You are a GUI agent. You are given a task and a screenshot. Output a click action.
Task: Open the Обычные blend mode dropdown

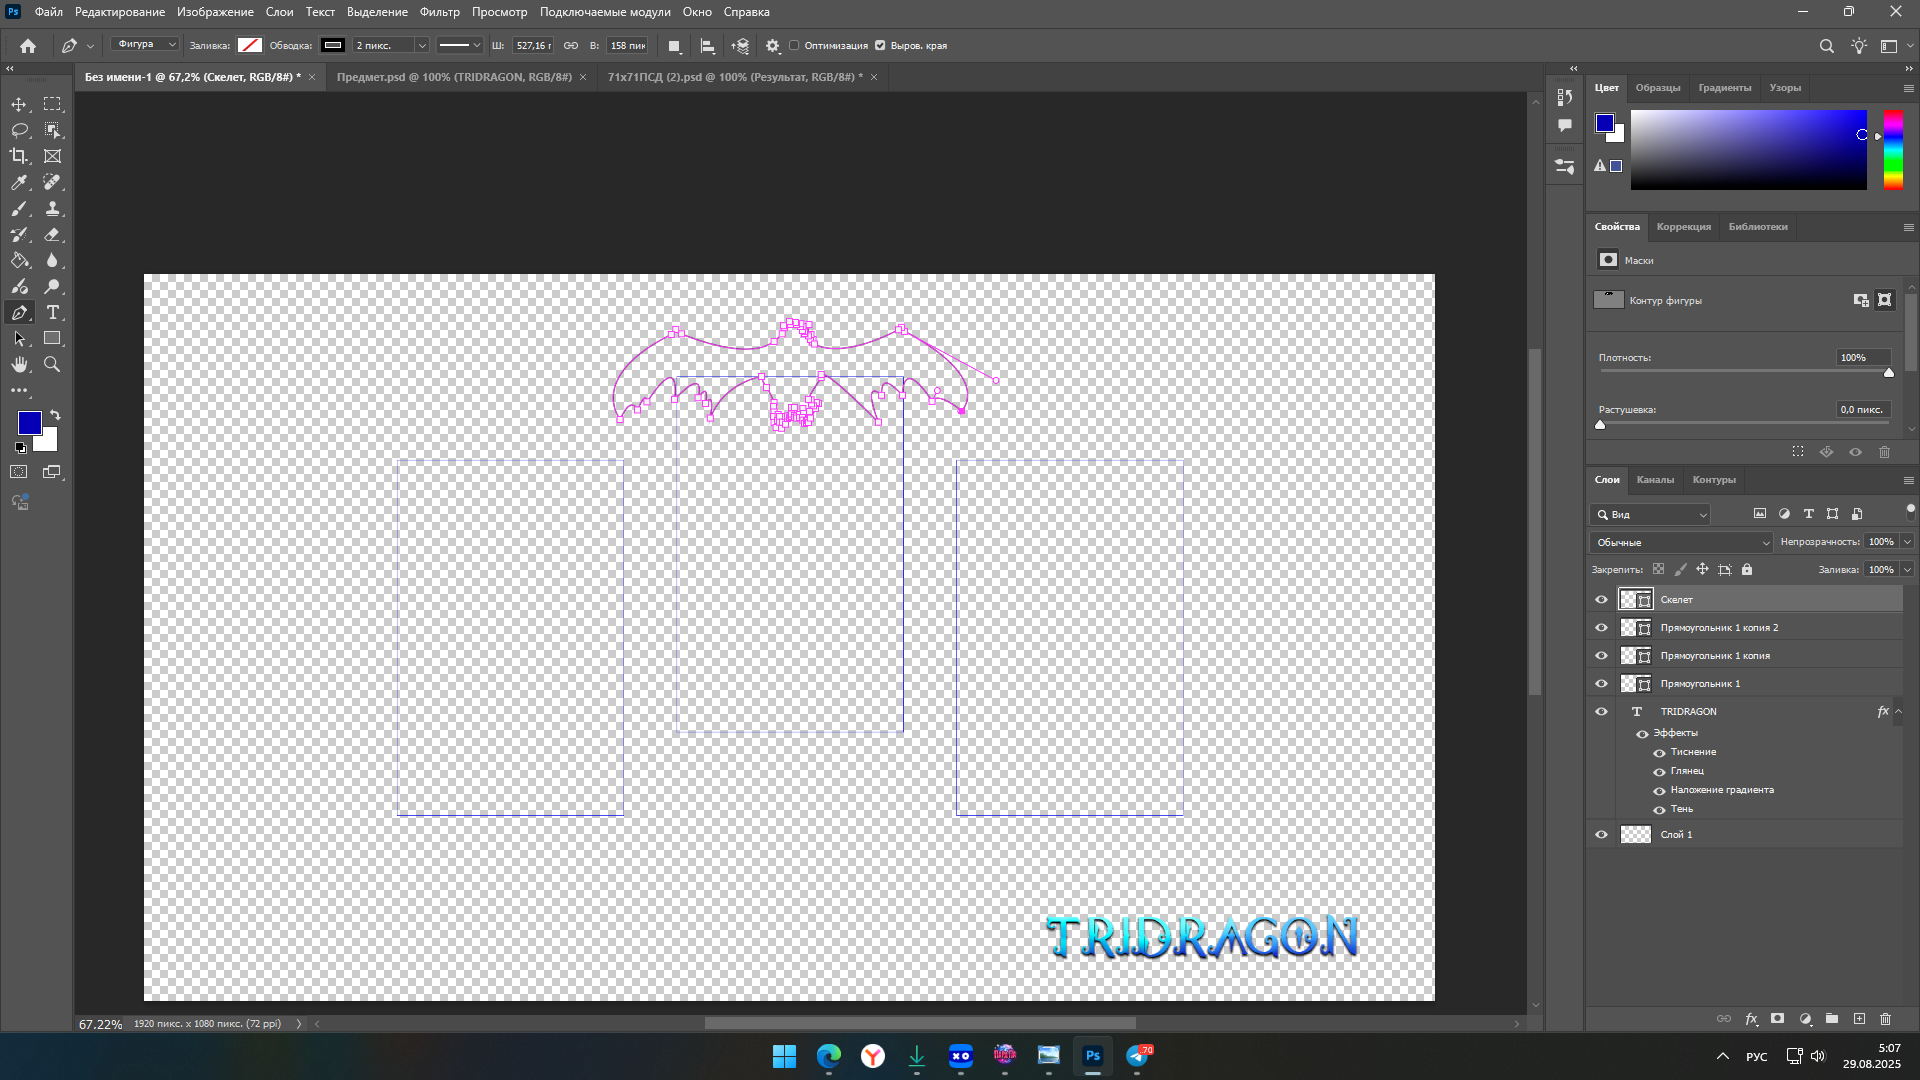click(x=1680, y=542)
